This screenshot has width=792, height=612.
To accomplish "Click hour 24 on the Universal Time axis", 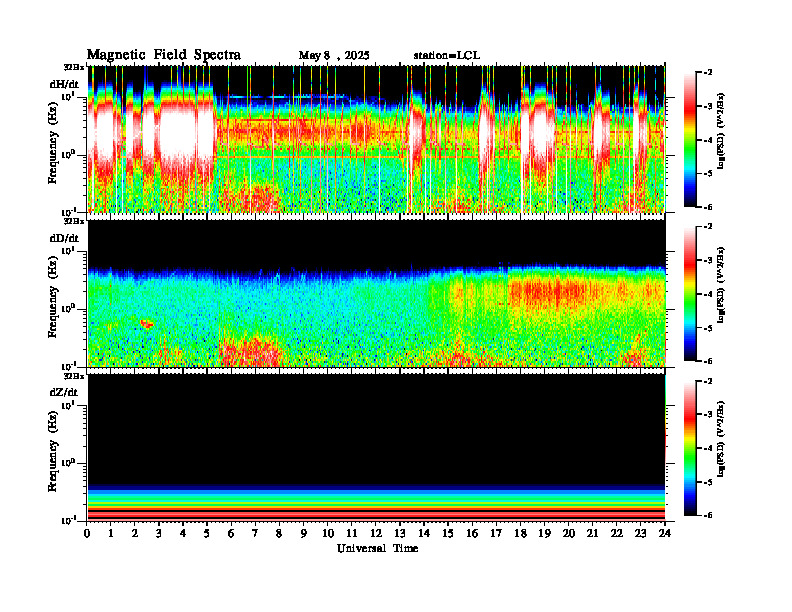I will 665,533.
